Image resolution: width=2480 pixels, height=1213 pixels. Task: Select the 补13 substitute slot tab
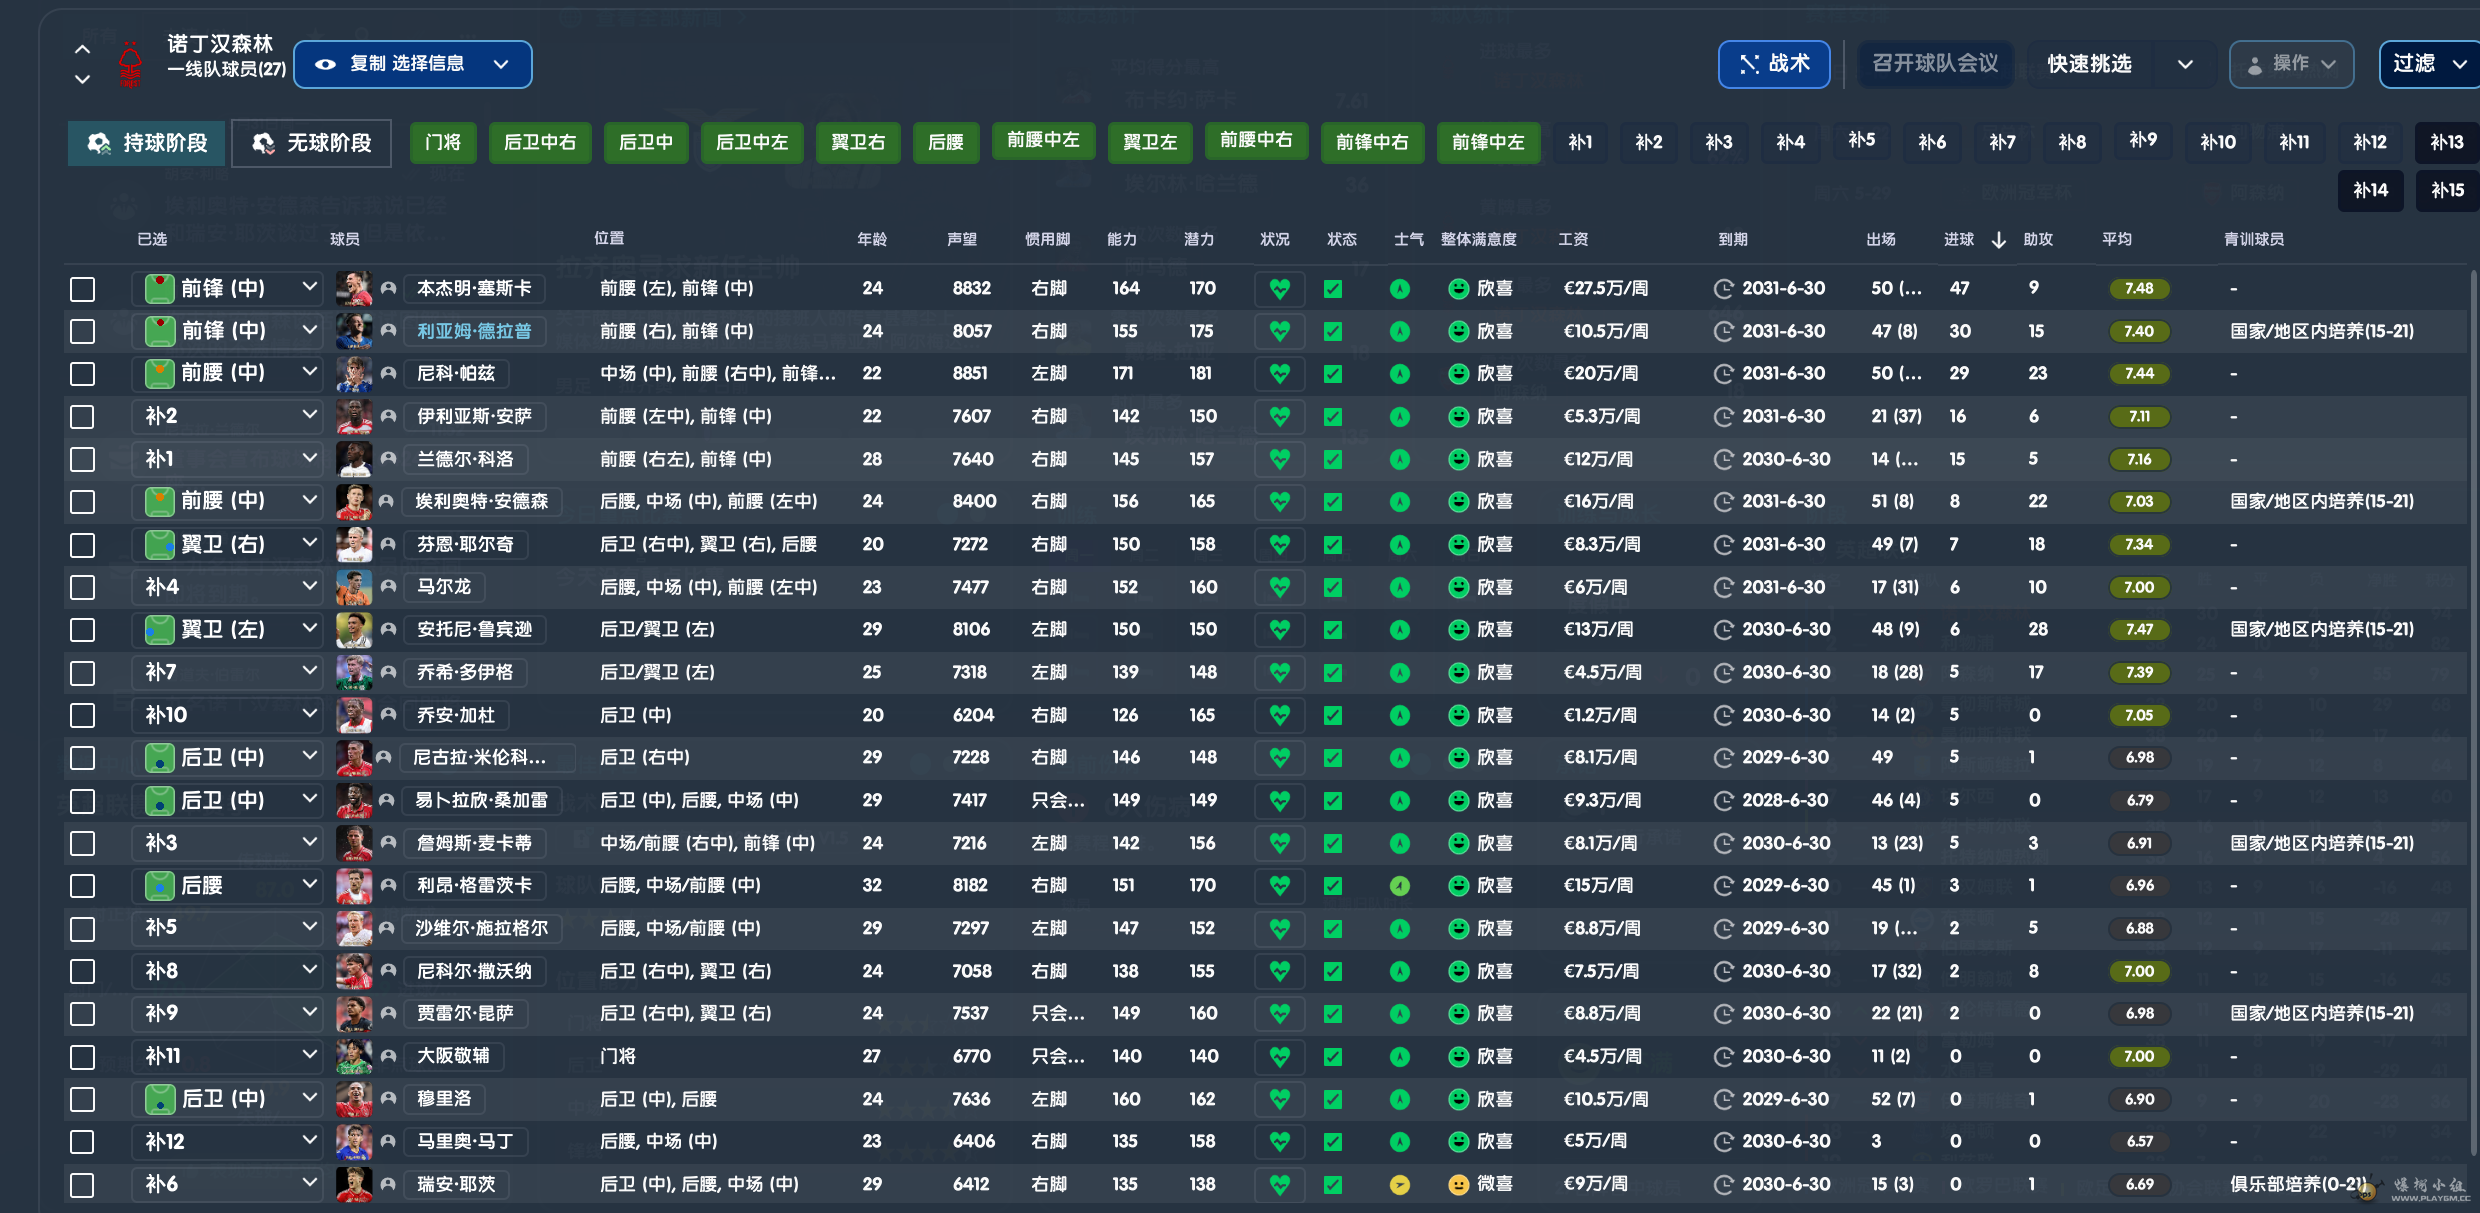(x=2446, y=142)
